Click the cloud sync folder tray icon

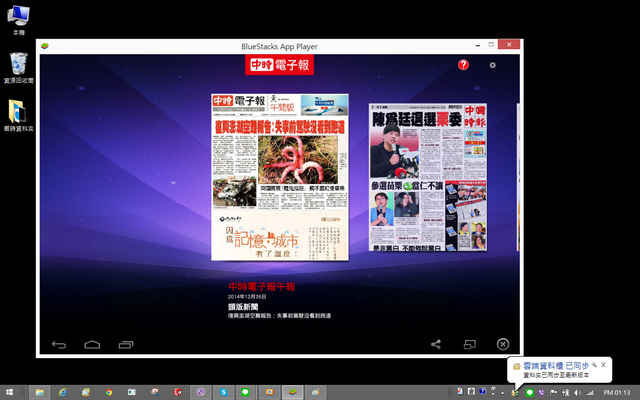click(x=515, y=393)
